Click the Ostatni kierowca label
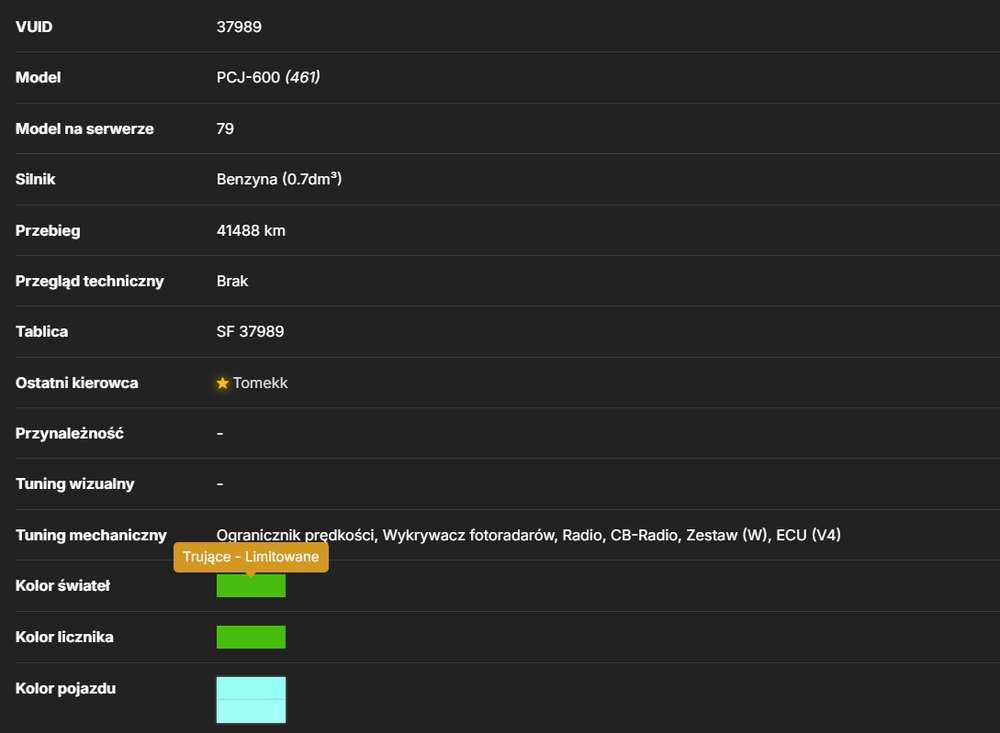This screenshot has height=733, width=1000. [x=77, y=383]
